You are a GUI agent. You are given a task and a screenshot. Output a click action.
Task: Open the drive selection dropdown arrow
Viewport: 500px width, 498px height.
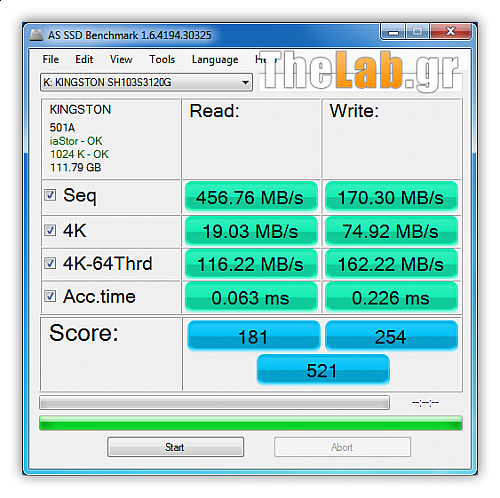(x=245, y=82)
